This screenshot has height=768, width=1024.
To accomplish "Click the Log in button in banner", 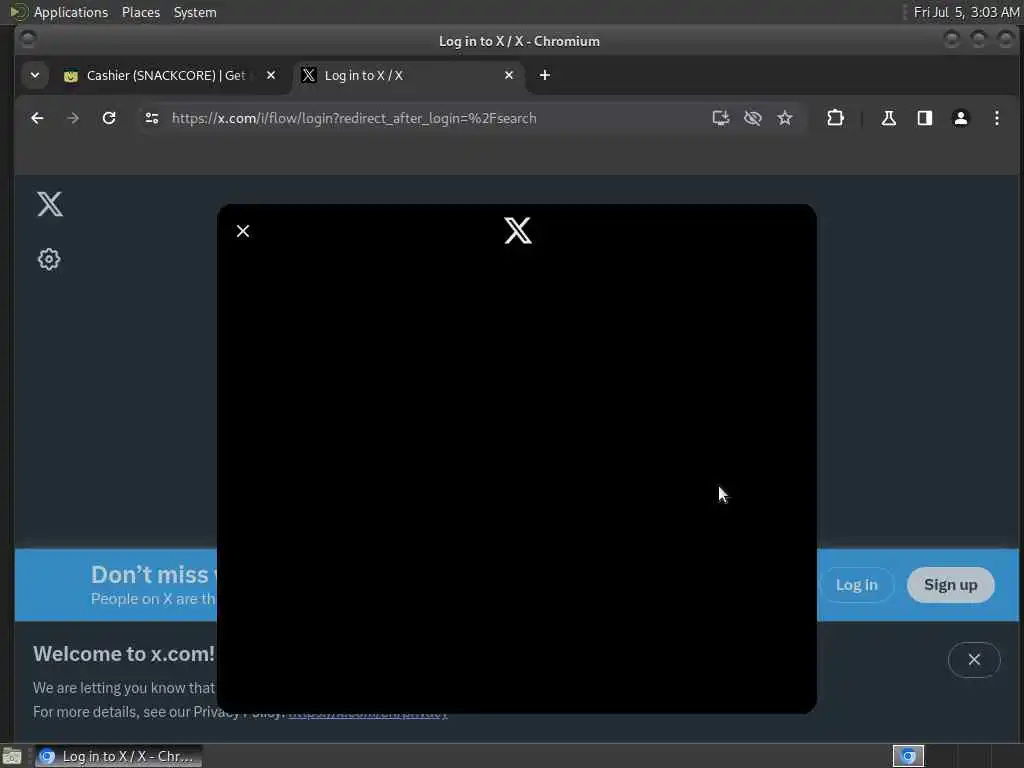I will (856, 585).
